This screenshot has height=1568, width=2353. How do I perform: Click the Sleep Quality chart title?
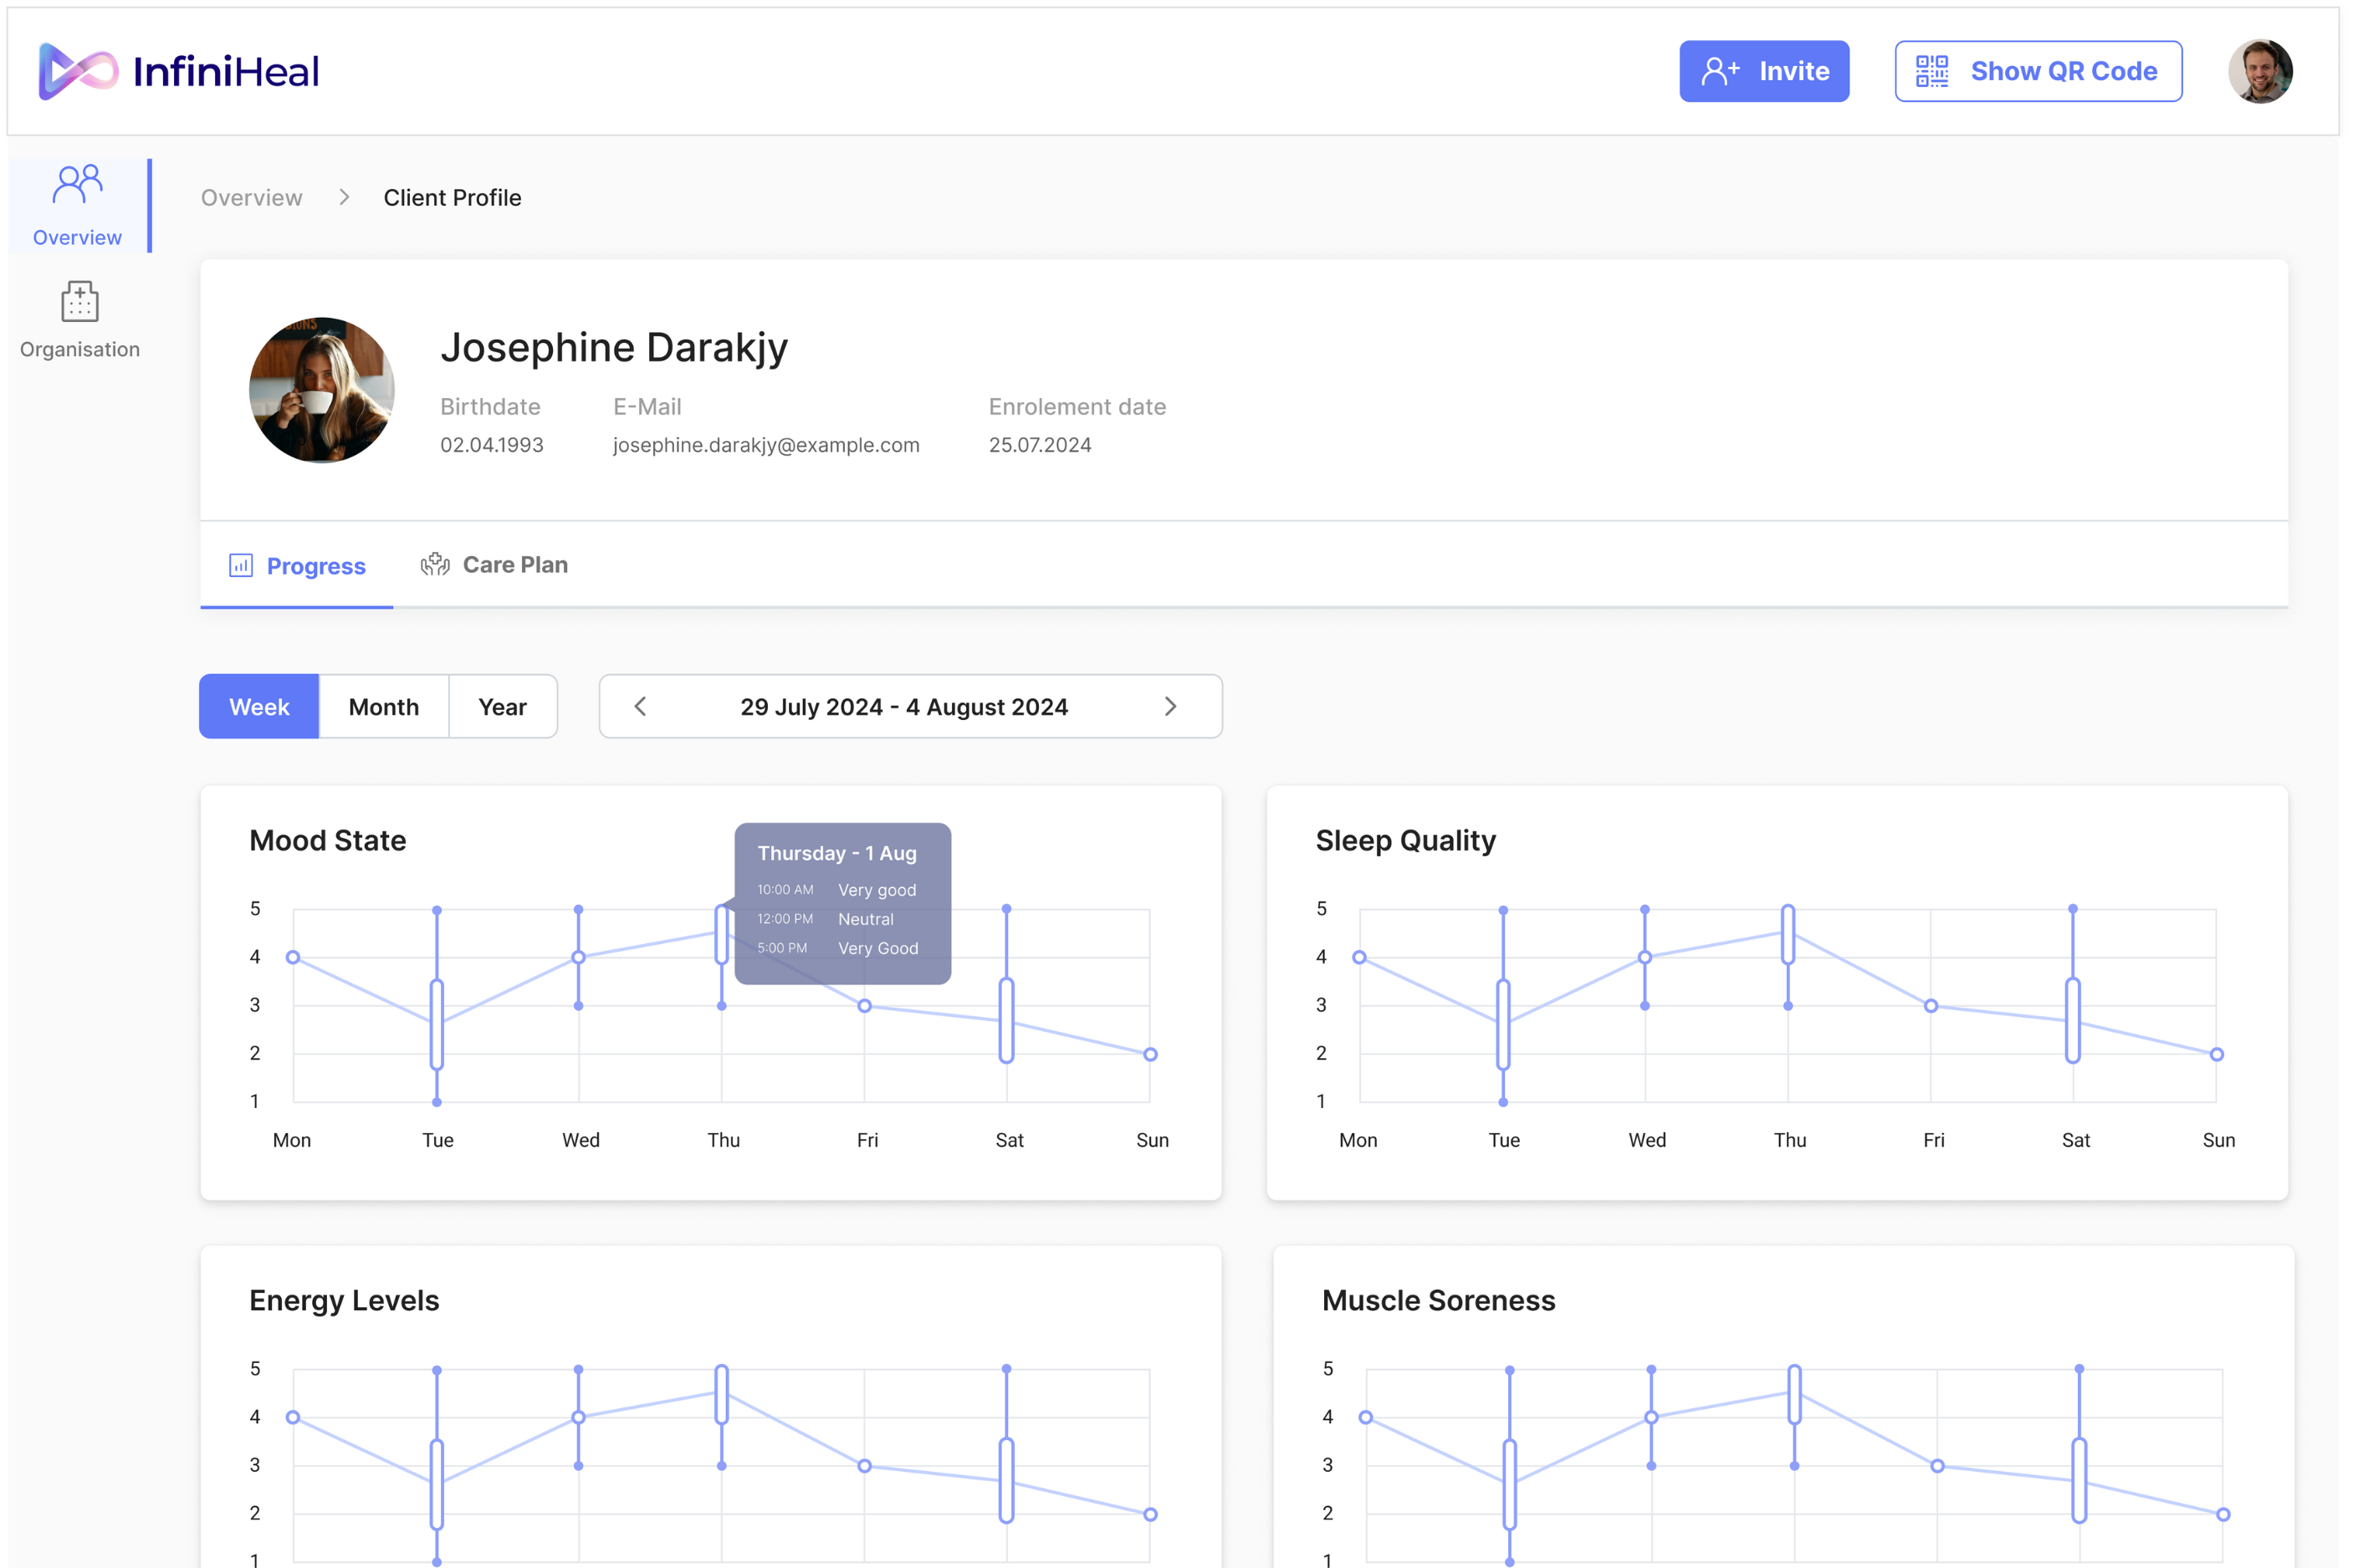[x=1405, y=841]
